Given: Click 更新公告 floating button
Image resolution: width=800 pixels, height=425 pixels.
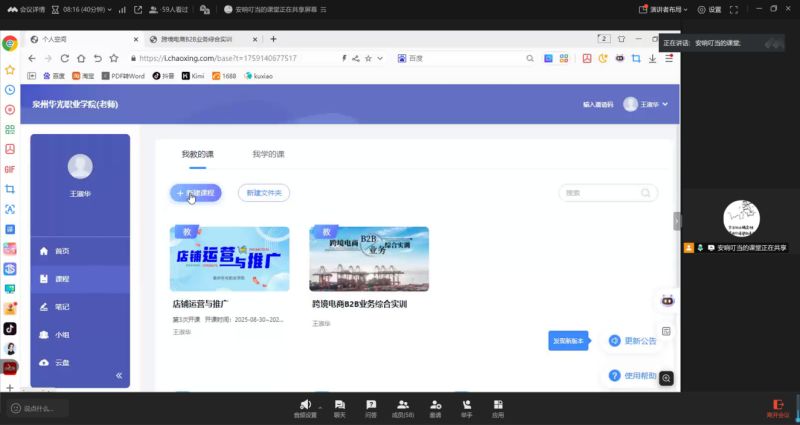Looking at the screenshot, I should click(x=633, y=341).
